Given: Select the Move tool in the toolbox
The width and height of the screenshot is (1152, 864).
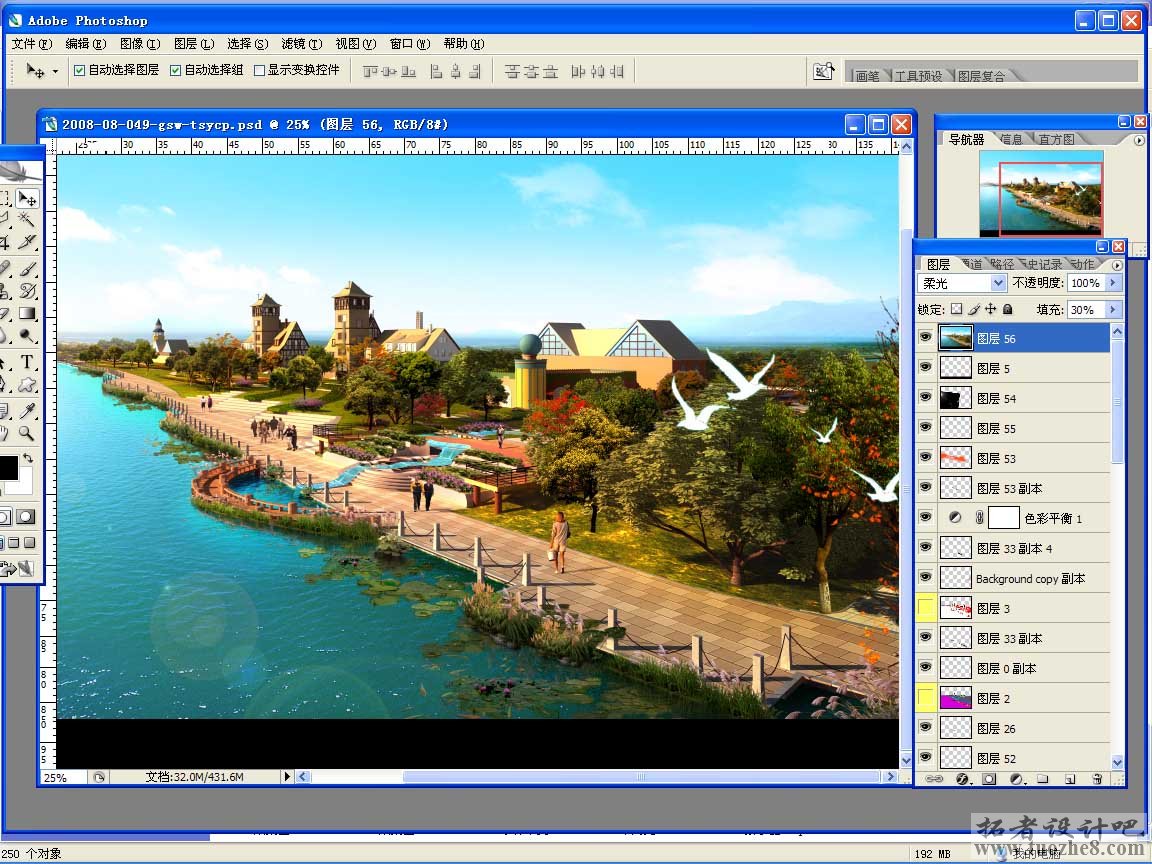Looking at the screenshot, I should (x=27, y=198).
